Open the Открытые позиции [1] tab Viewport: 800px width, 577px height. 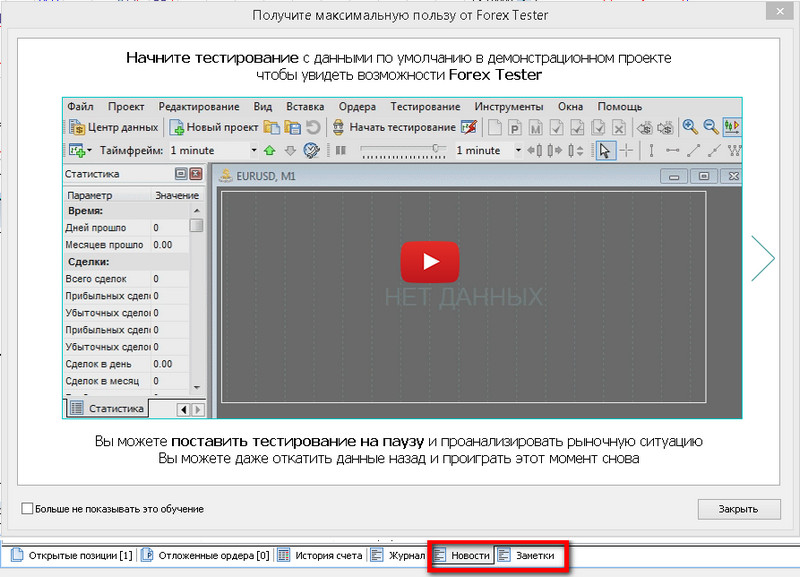pyautogui.click(x=71, y=555)
